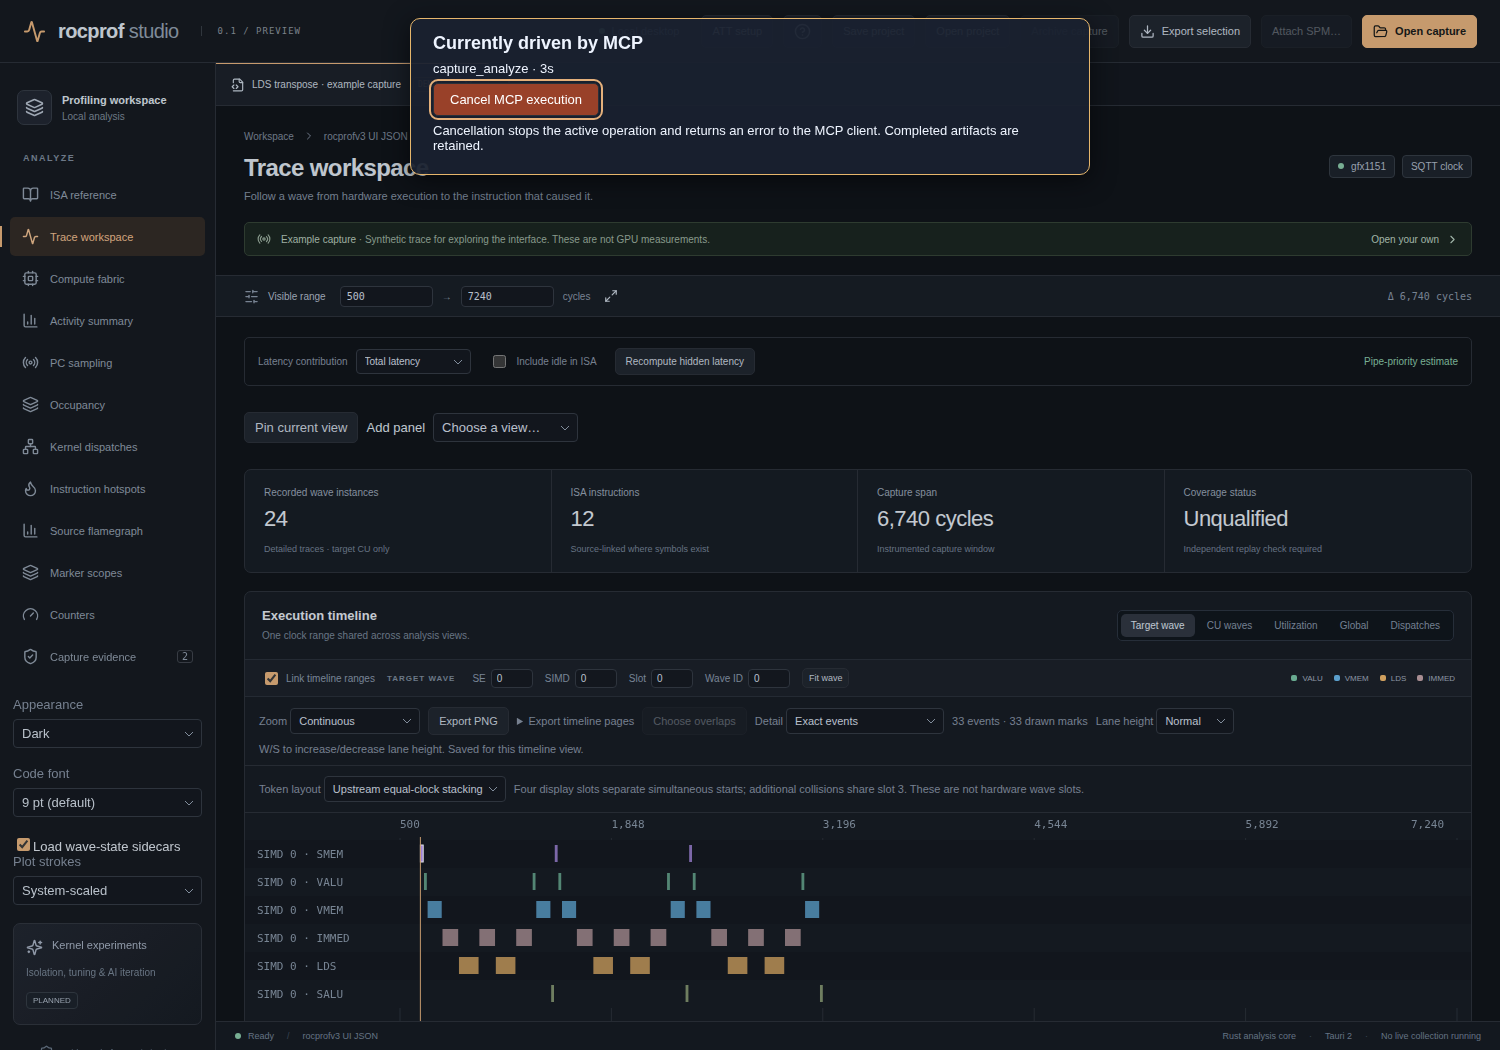This screenshot has height=1050, width=1500.
Task: Switch to the Dispatches tab
Action: click(x=1415, y=626)
